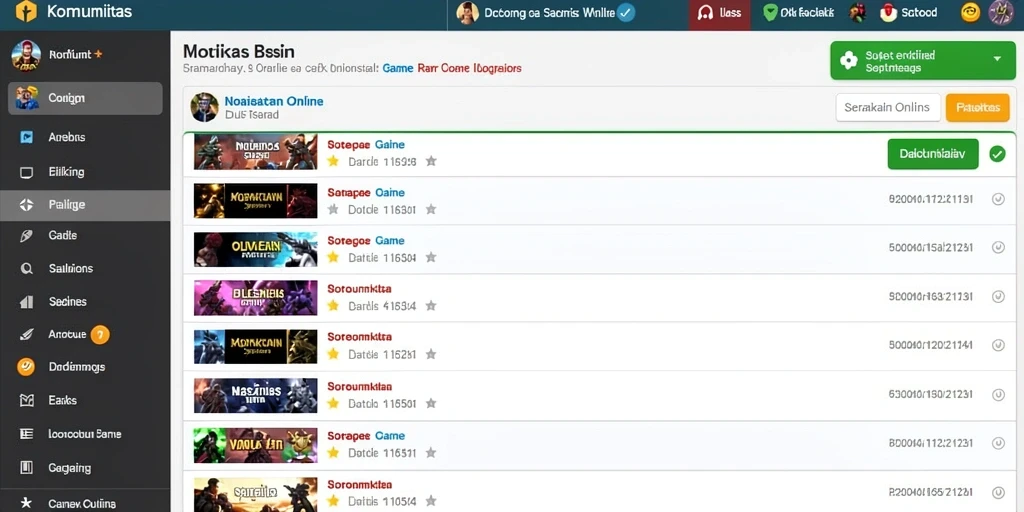Toggle the round check on second game row
Screen dimensions: 1024x512
tap(998, 199)
